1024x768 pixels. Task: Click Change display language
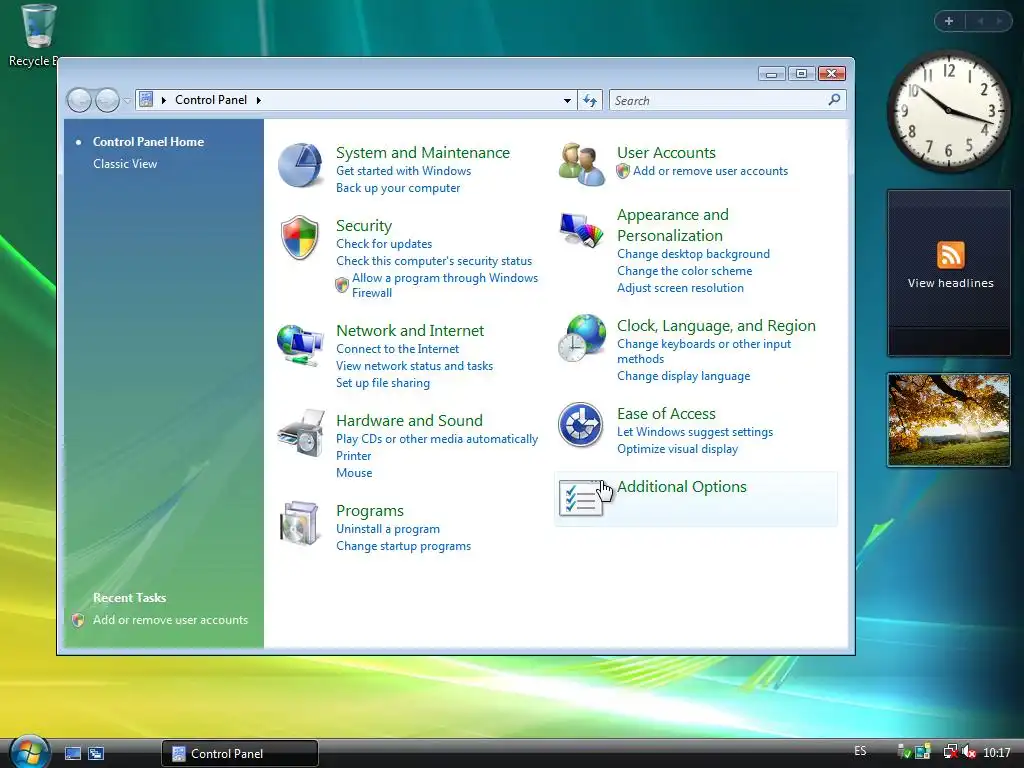click(683, 376)
